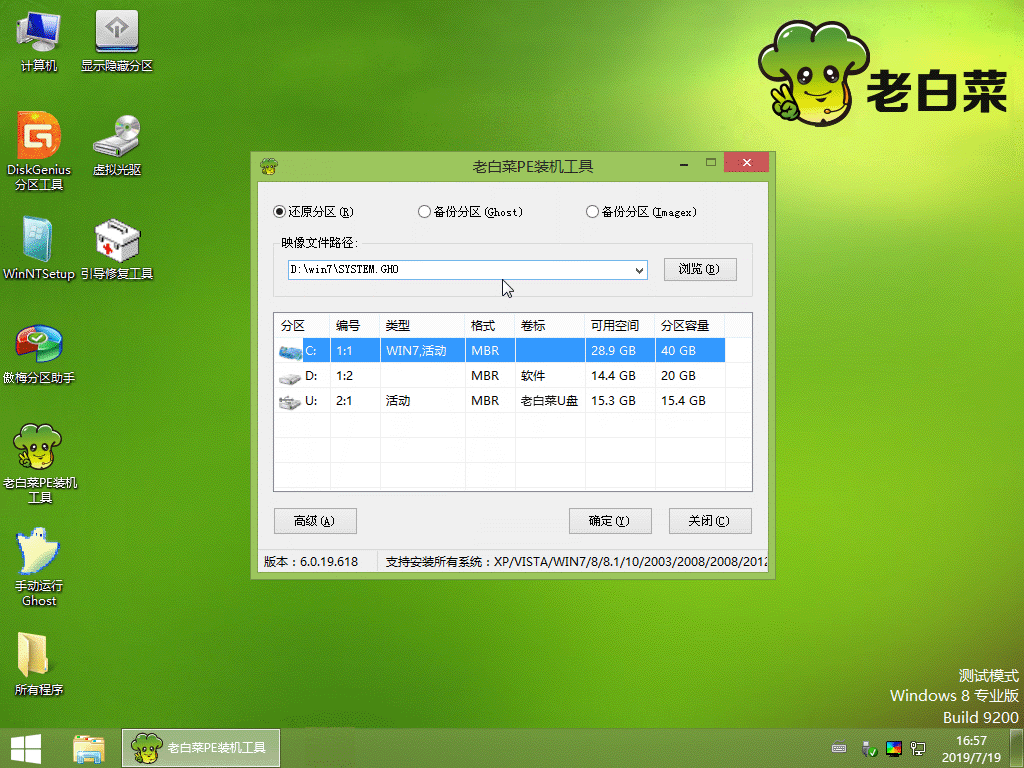Screen dimensions: 1024x768
Task: Click the keyboard tray icon
Action: coord(839,748)
